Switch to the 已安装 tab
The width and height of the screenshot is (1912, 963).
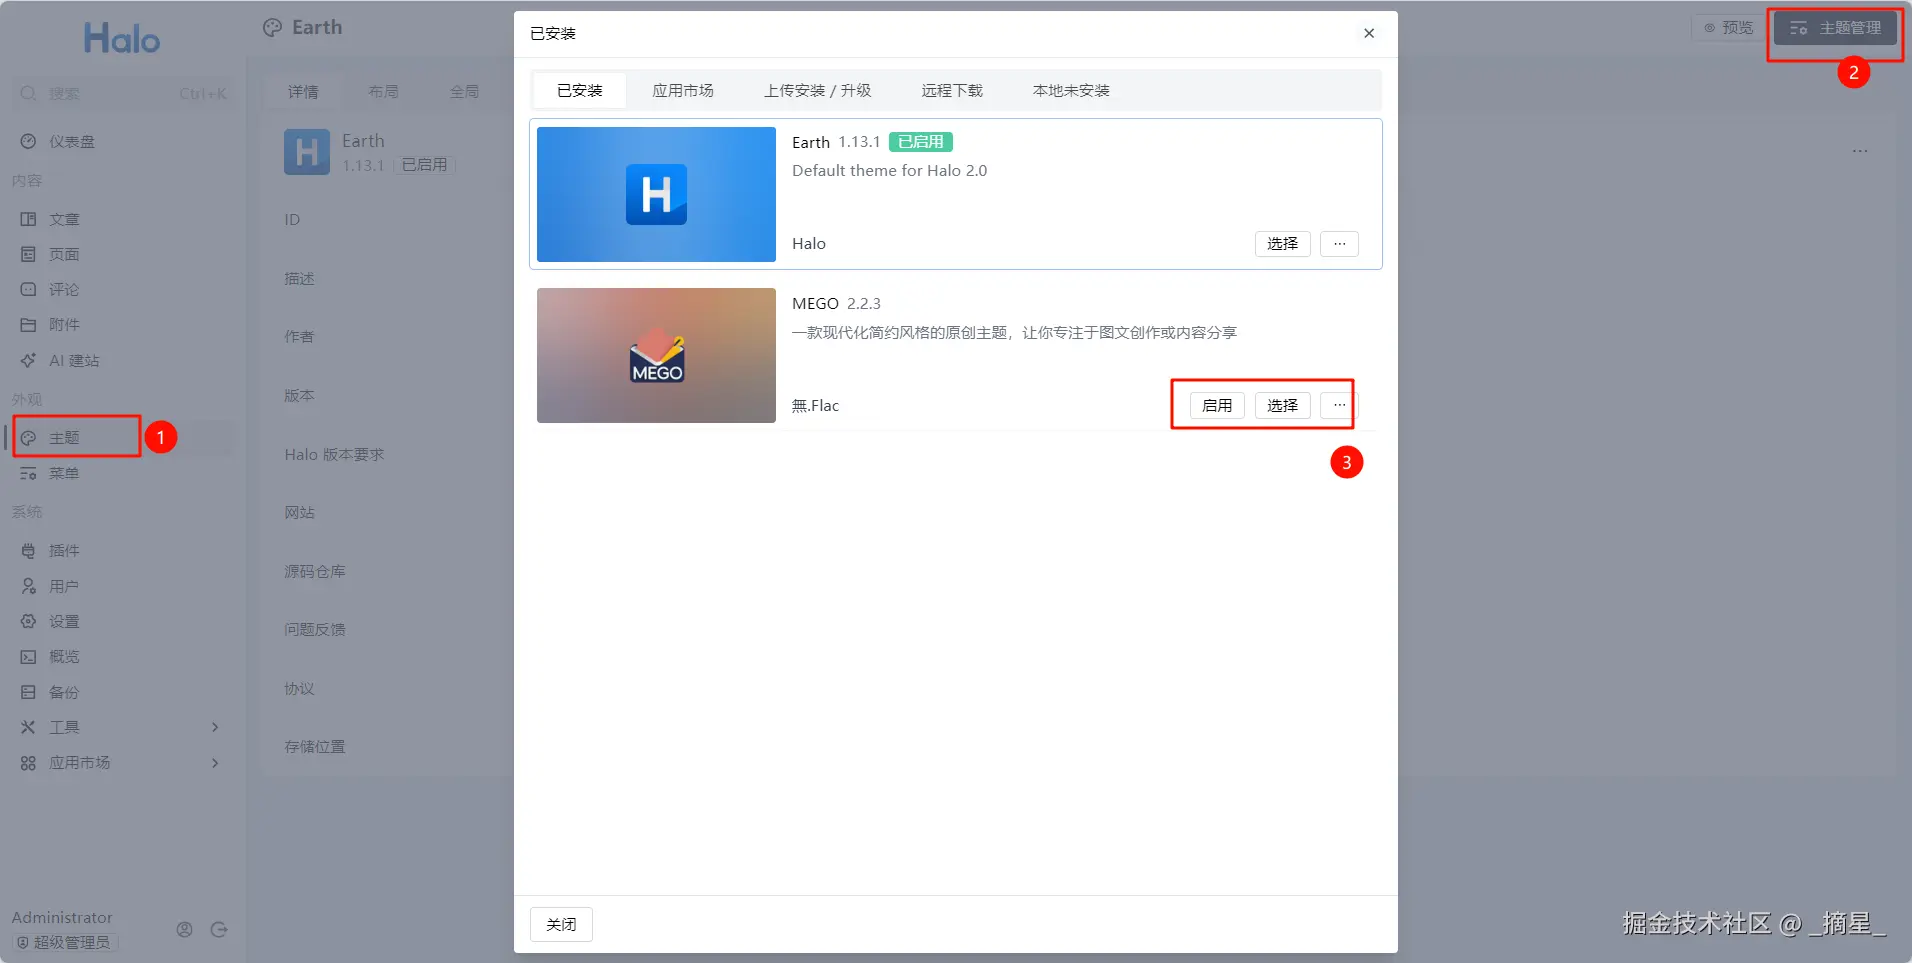tap(580, 91)
